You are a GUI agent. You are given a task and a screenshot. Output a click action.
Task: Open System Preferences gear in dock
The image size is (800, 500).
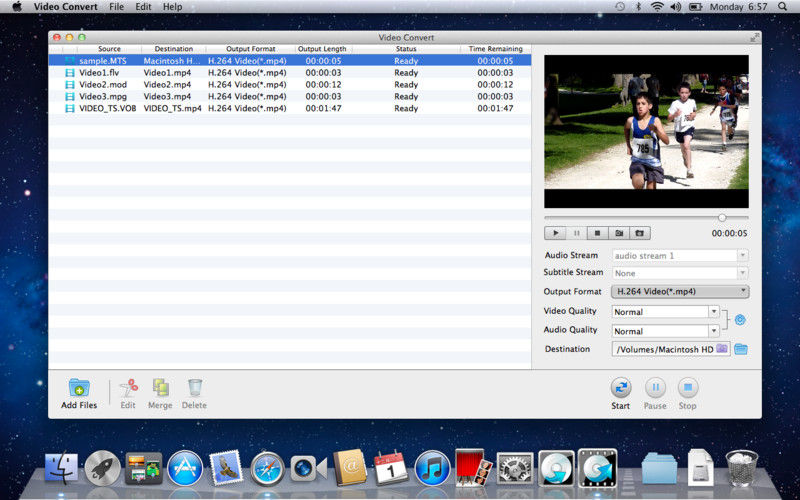pyautogui.click(x=515, y=468)
